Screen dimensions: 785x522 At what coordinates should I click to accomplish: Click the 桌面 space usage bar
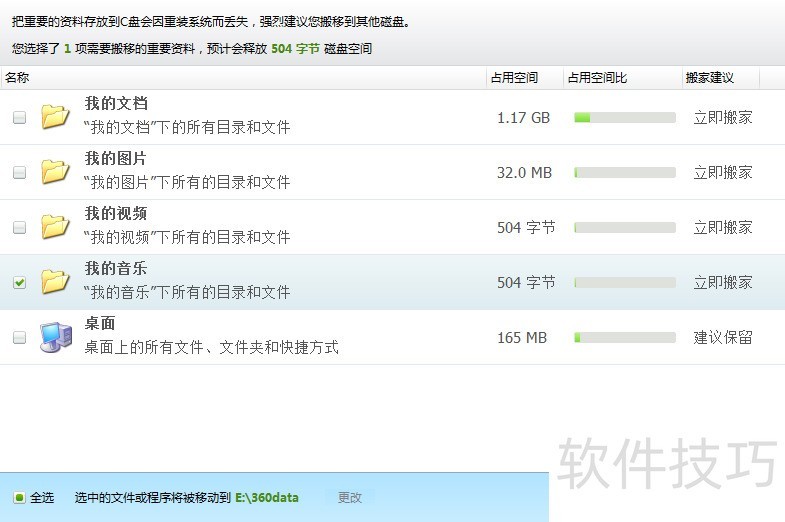tap(625, 337)
